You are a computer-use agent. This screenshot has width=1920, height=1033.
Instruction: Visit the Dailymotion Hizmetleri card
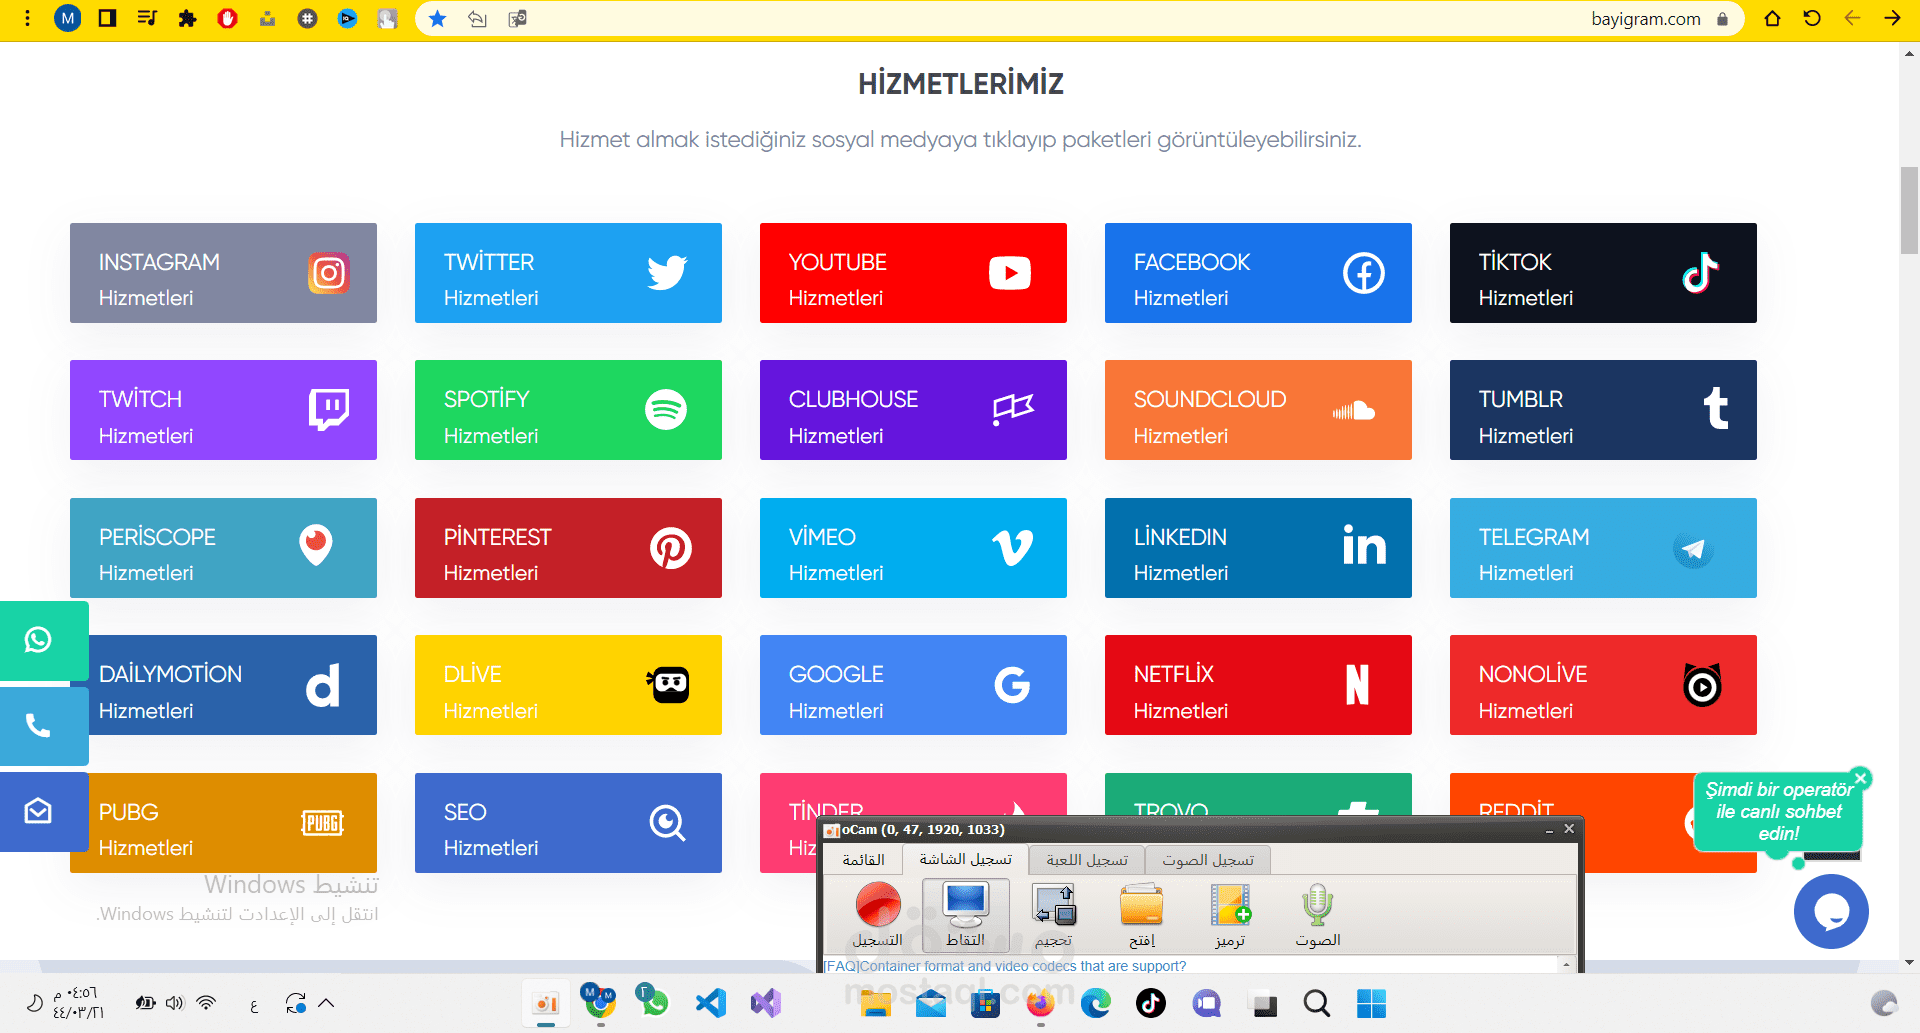click(x=233, y=685)
